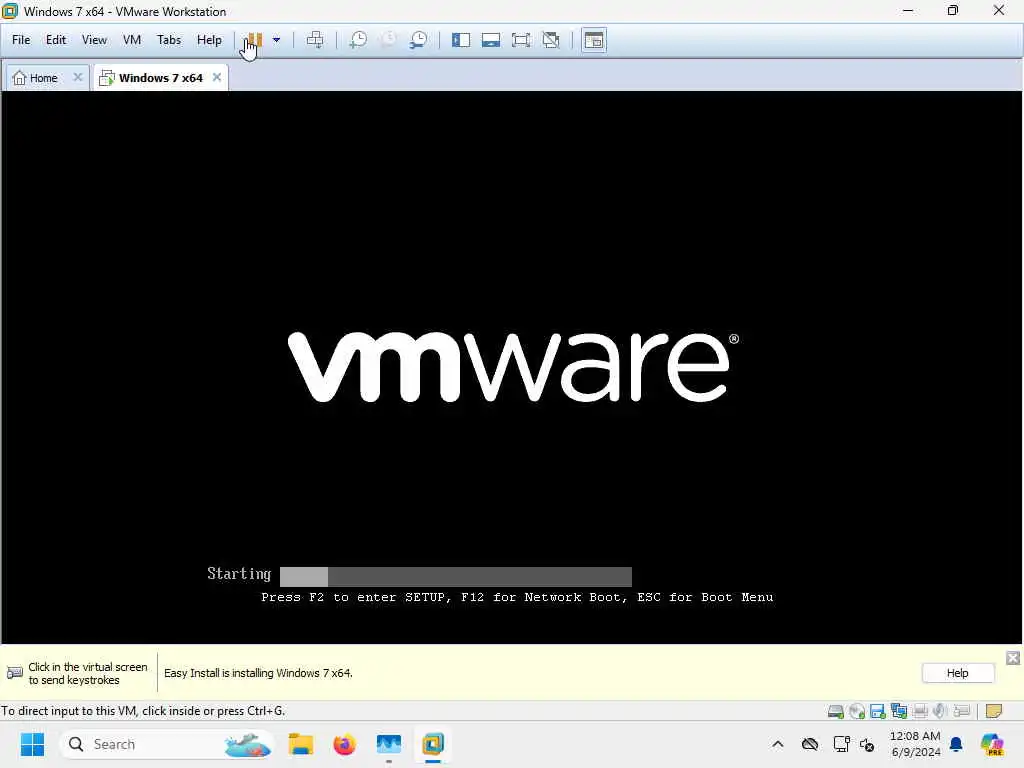Close the Windows 7 x64 tab
Screen dimensions: 1024x768
point(217,77)
